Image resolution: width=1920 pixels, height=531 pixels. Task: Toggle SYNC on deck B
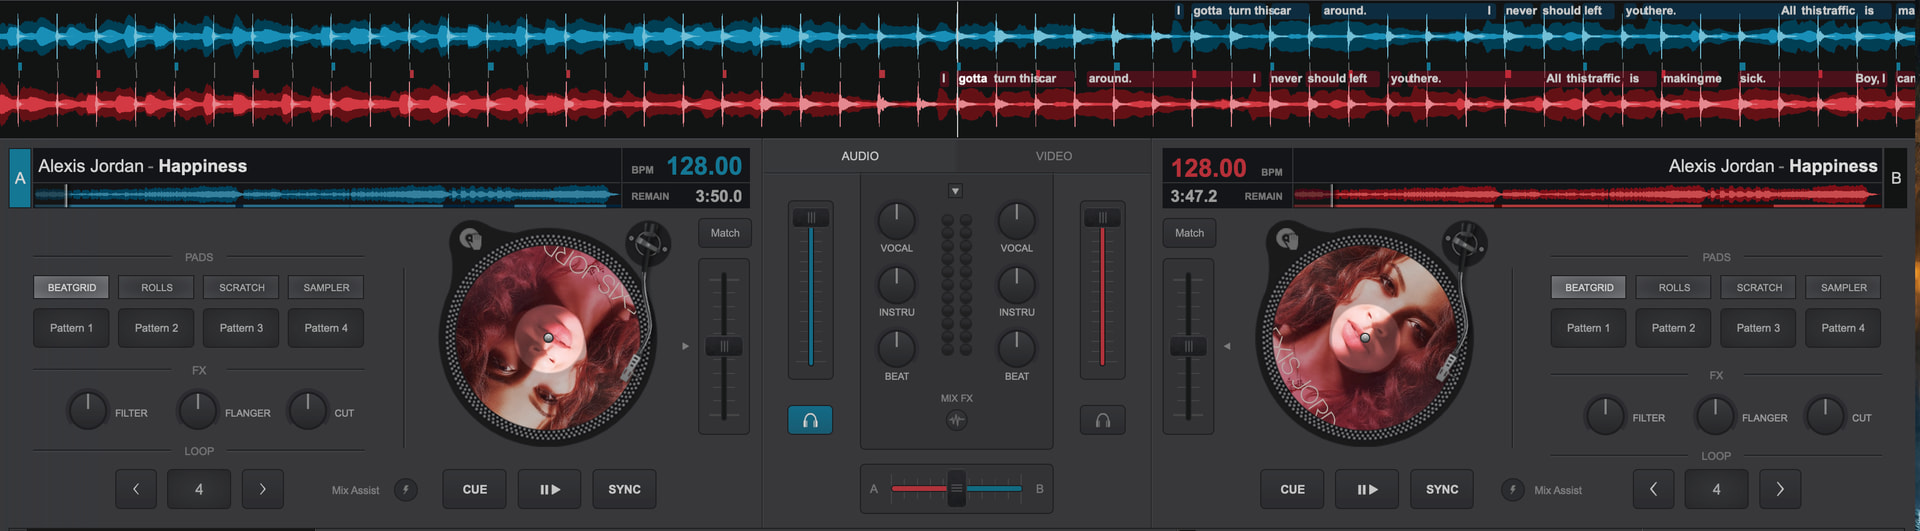(x=1441, y=489)
